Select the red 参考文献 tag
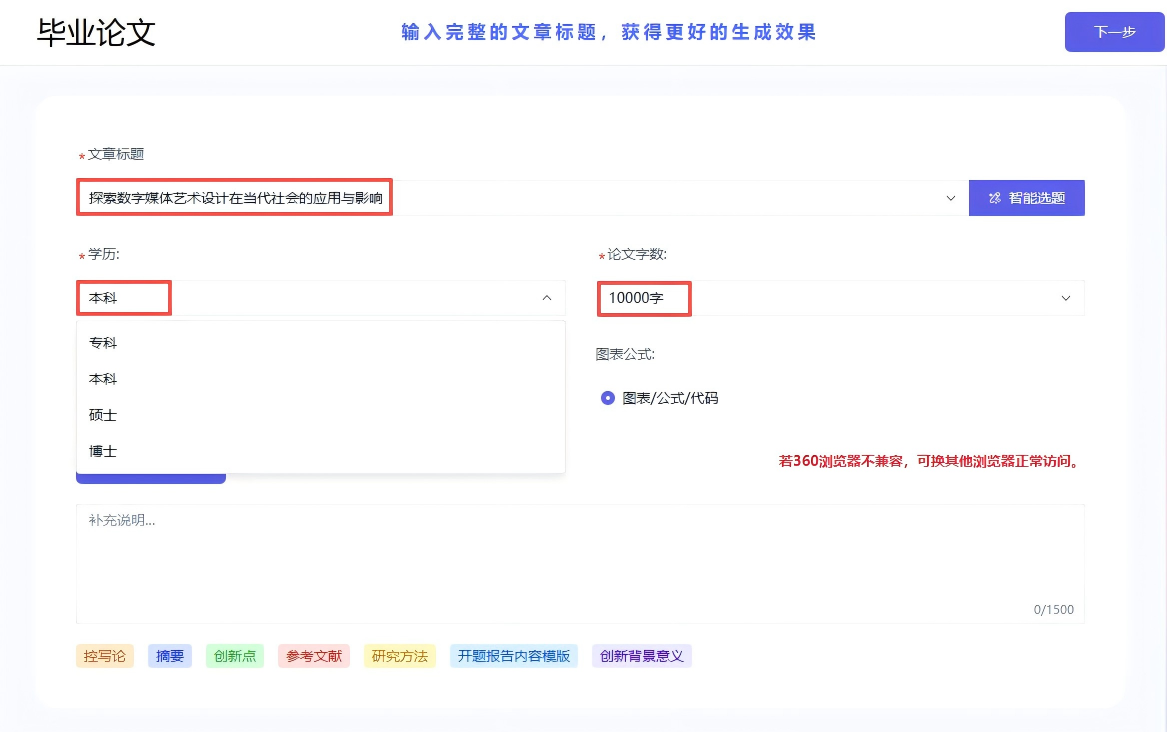This screenshot has width=1167, height=732. coord(314,656)
